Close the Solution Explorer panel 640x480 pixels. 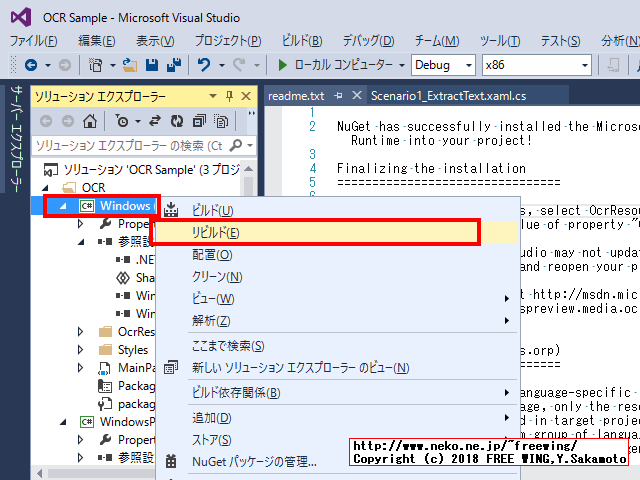point(246,96)
